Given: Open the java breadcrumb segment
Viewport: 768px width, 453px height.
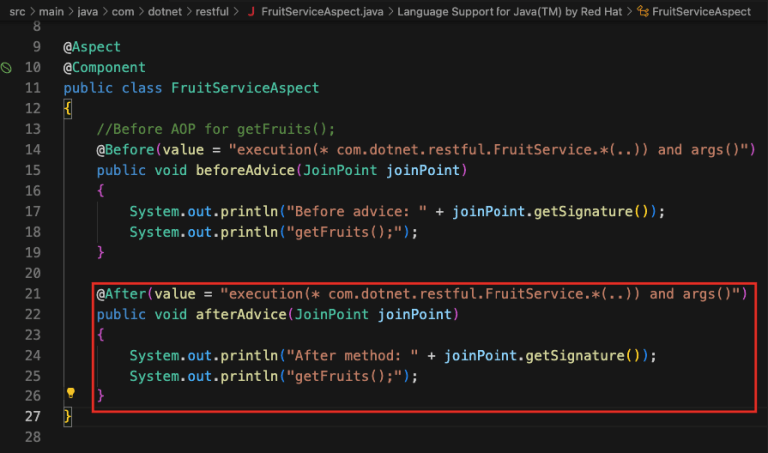Looking at the screenshot, I should pos(88,11).
